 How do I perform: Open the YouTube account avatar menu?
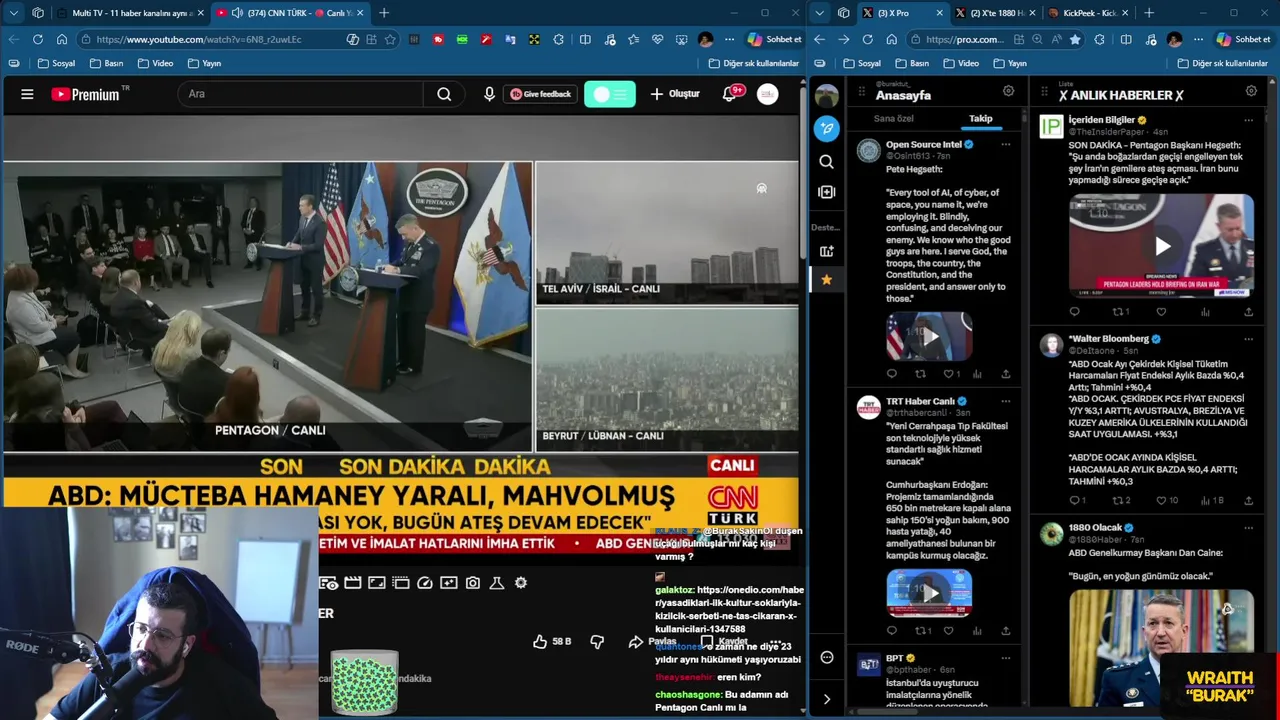click(x=767, y=94)
